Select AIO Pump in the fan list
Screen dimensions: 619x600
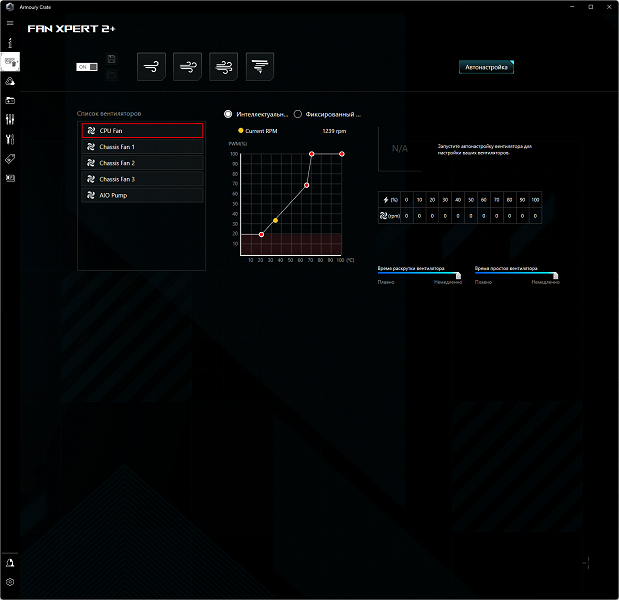(x=142, y=195)
